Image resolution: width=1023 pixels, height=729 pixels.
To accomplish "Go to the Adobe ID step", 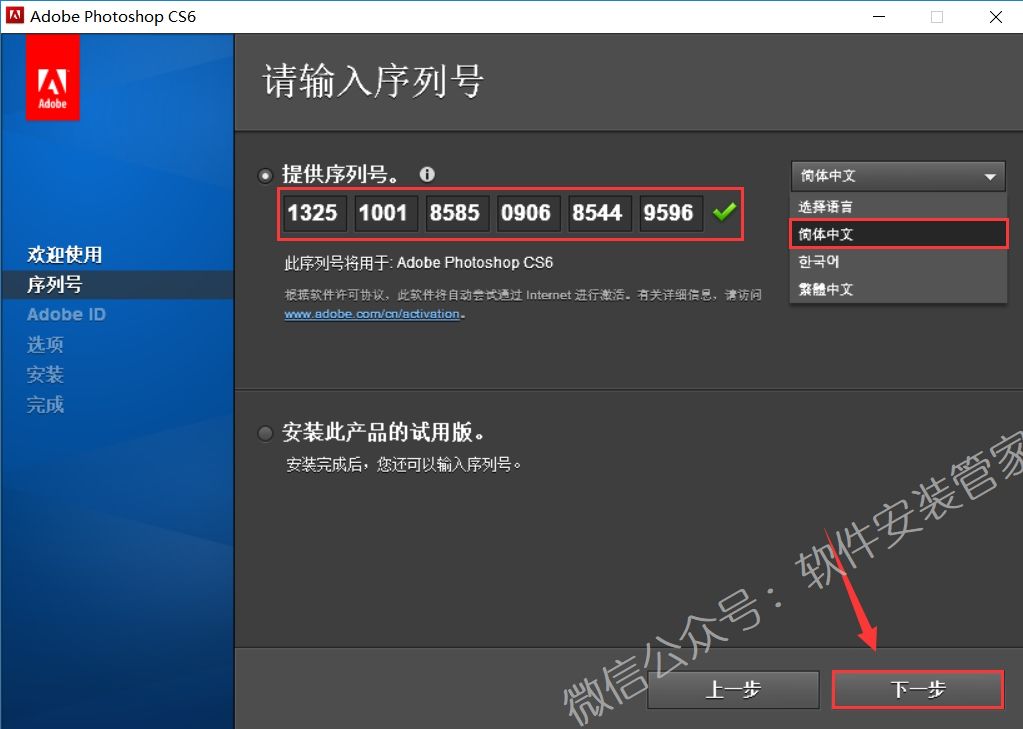I will tap(66, 314).
